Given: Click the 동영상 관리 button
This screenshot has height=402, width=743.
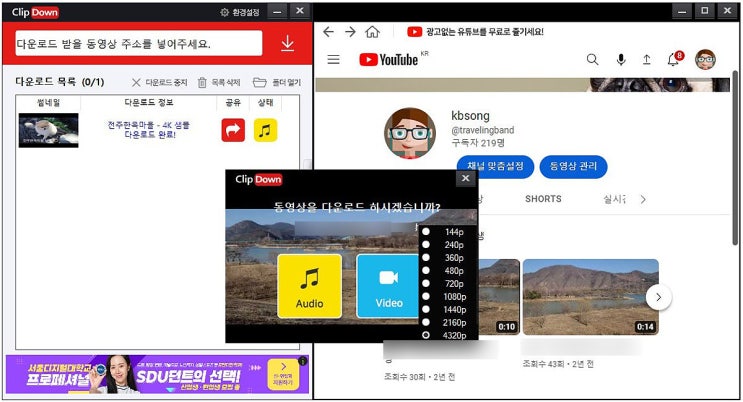Looking at the screenshot, I should click(573, 166).
